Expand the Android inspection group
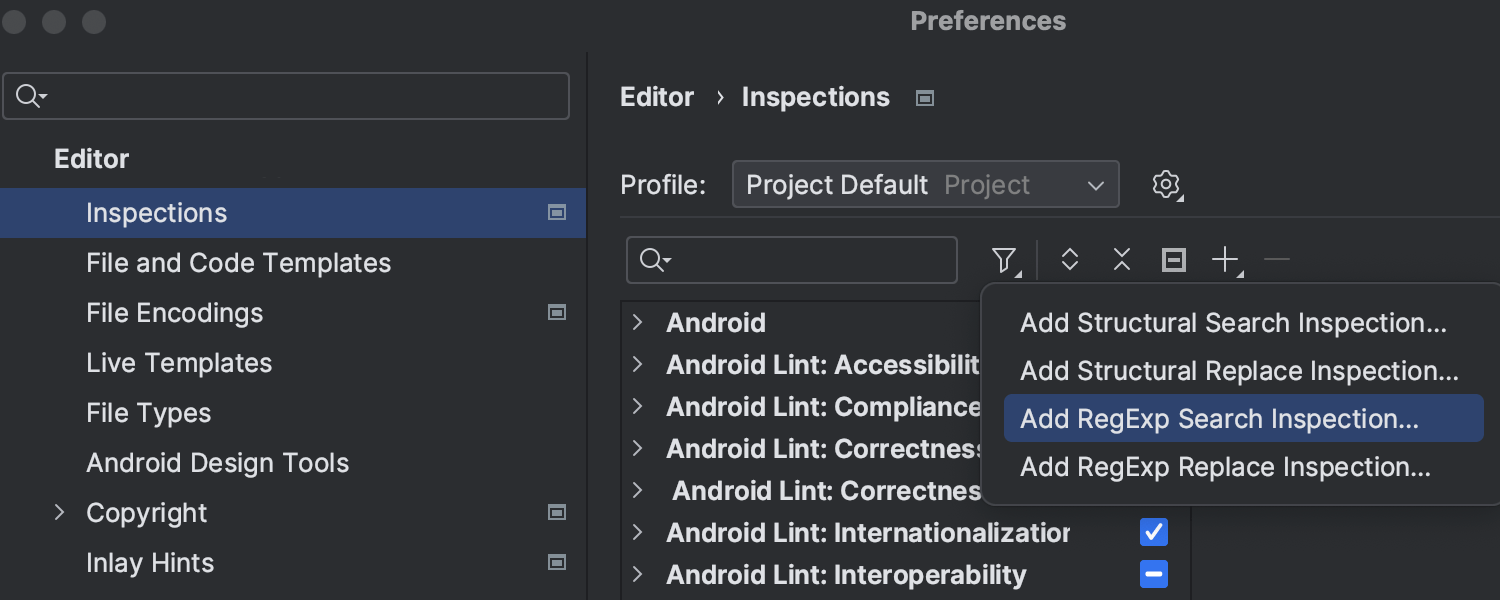1500x600 pixels. click(x=638, y=322)
